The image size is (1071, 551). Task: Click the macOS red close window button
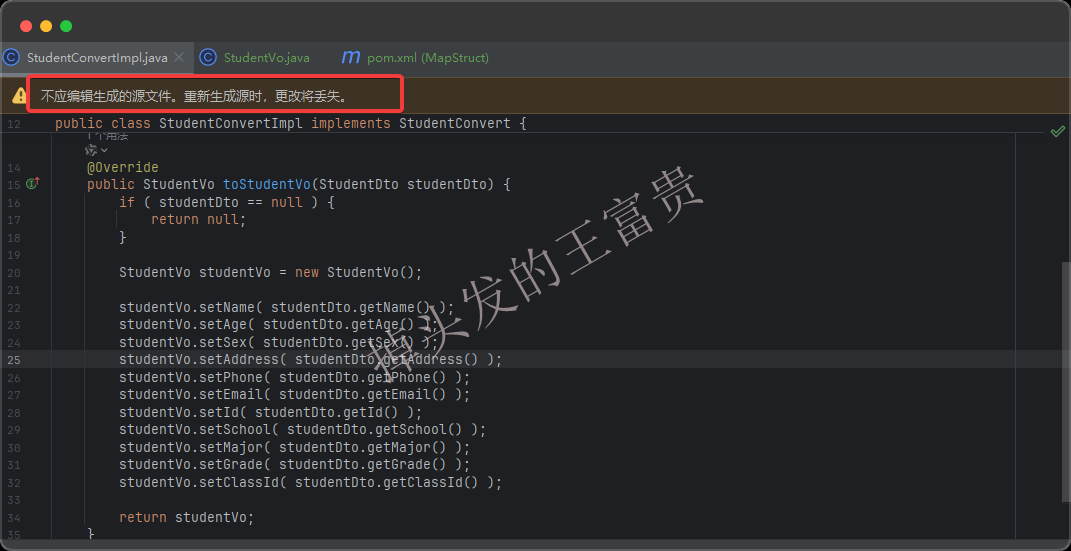[26, 27]
